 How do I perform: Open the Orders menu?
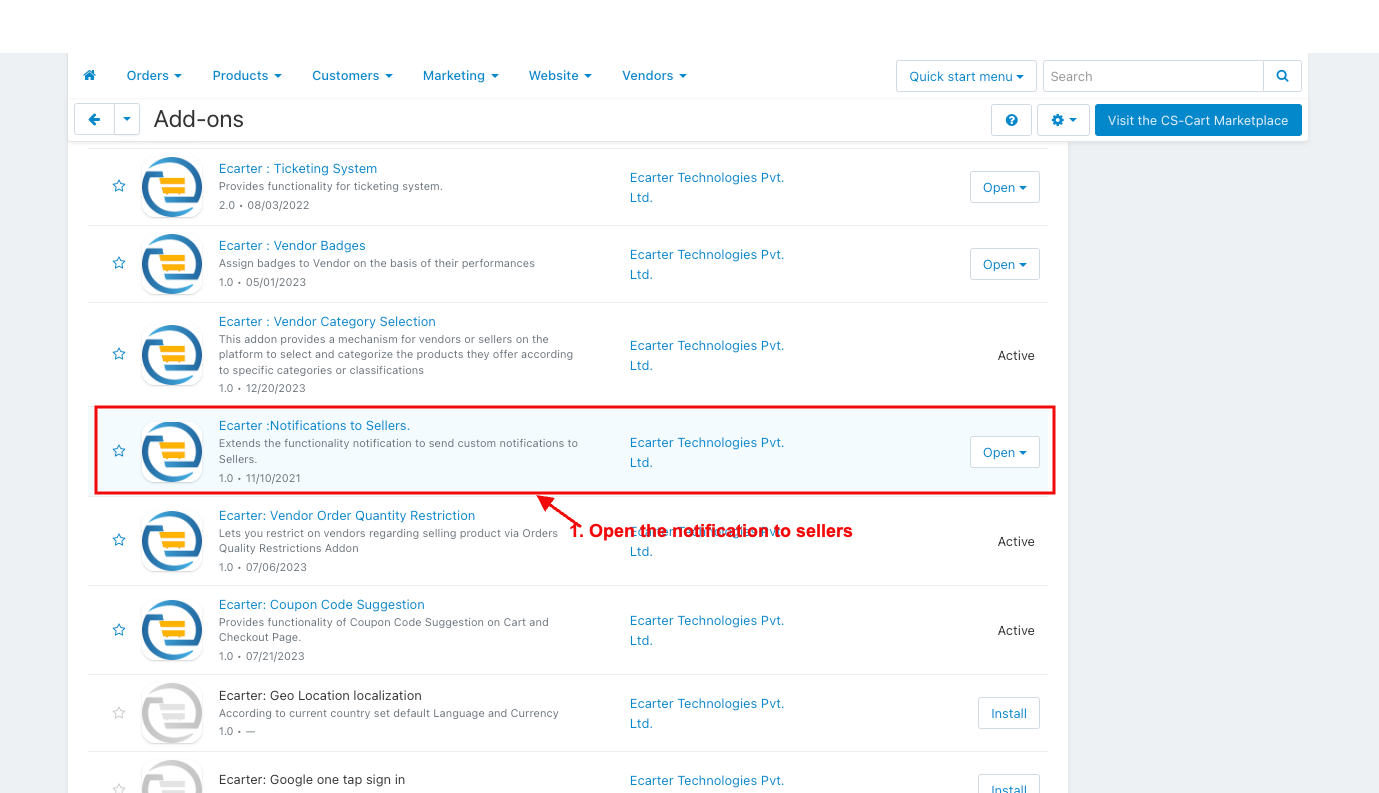tap(154, 75)
